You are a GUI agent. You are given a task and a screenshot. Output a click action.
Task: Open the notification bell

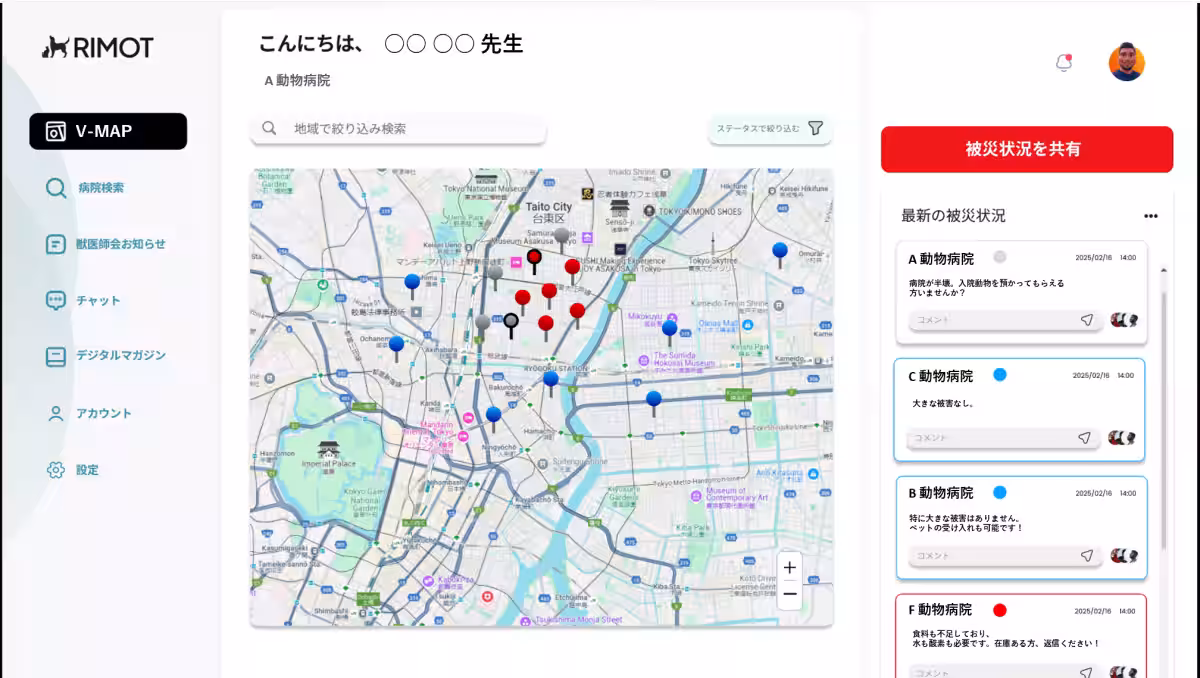point(1064,63)
